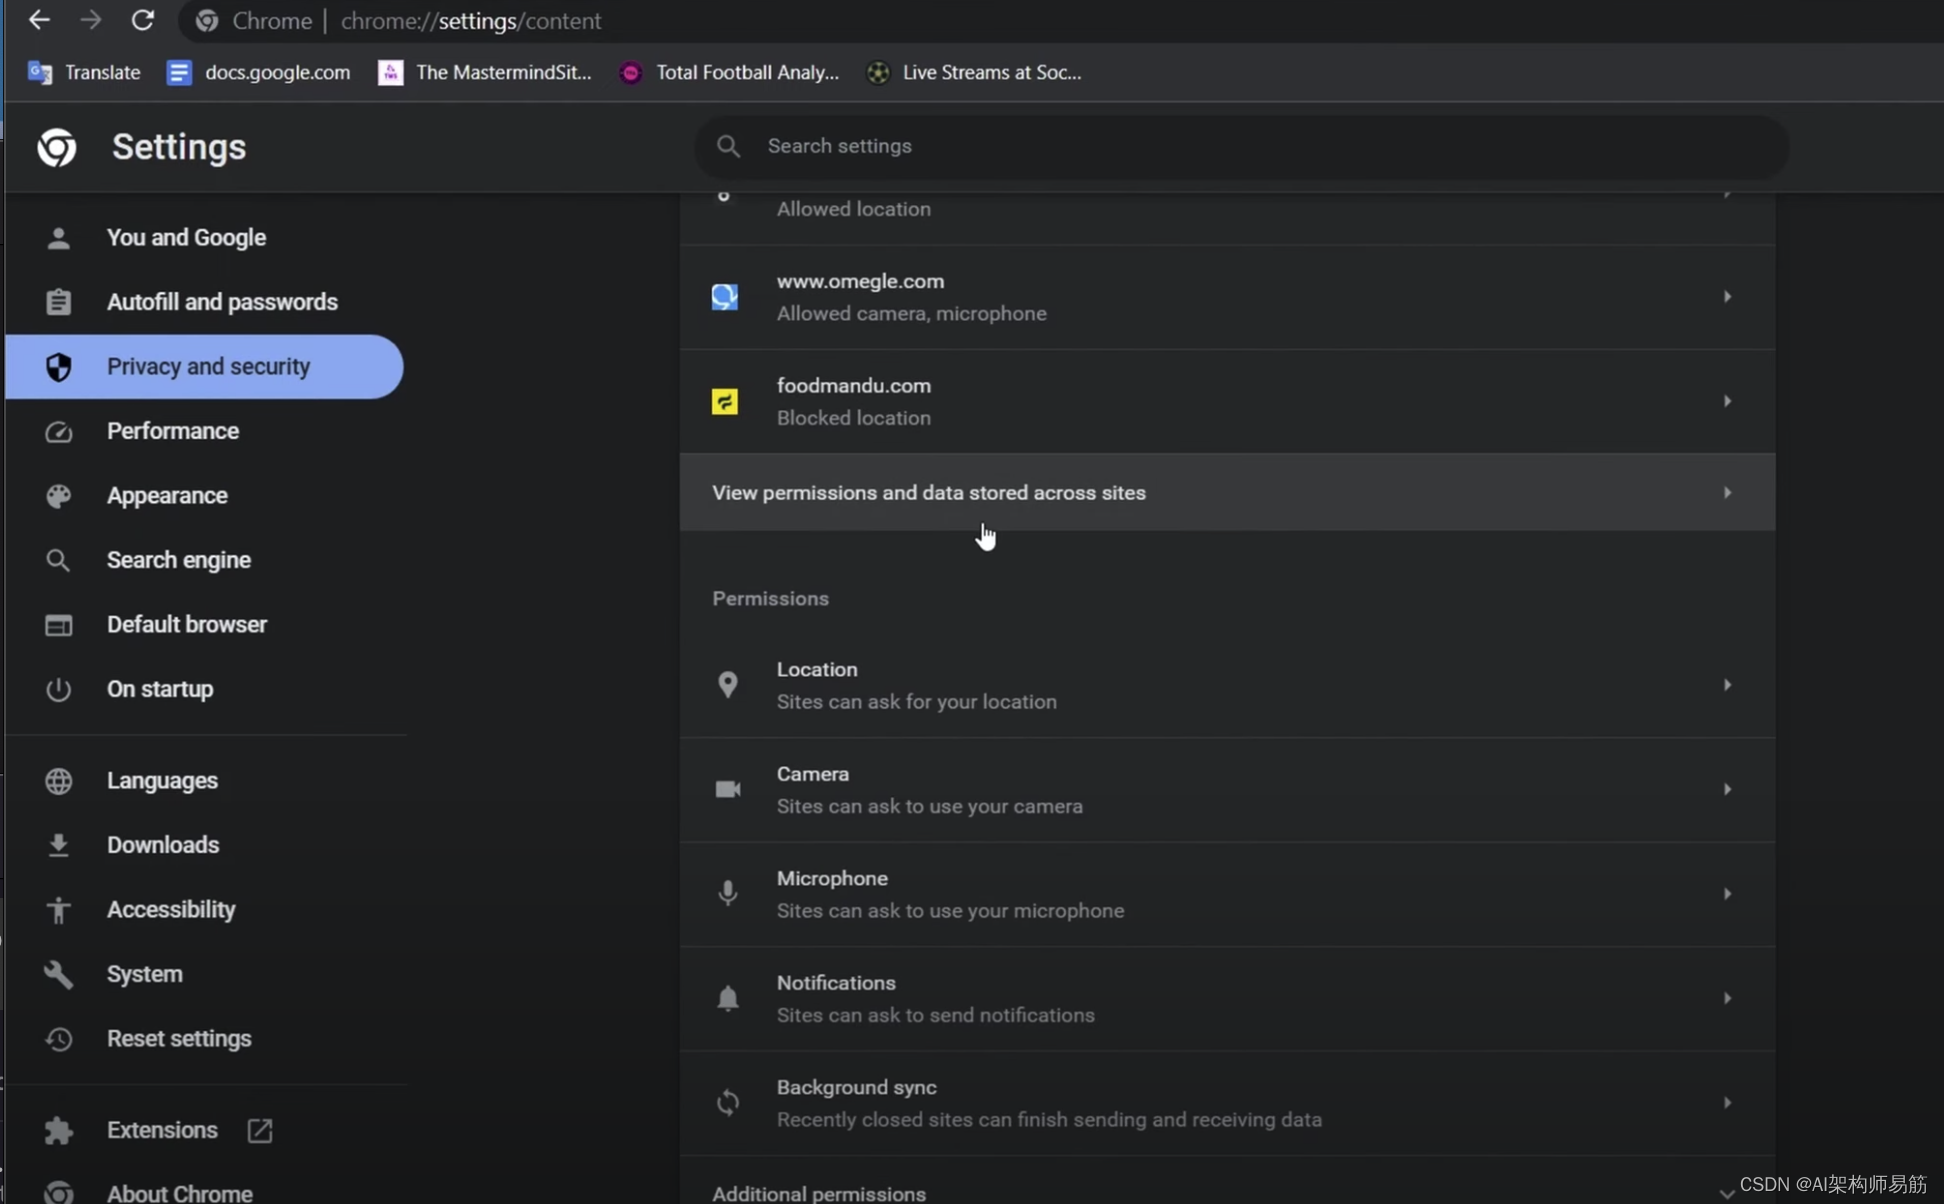Click the chrome://settings/content address bar
Viewport: 1944px width, 1204px height.
pos(471,21)
